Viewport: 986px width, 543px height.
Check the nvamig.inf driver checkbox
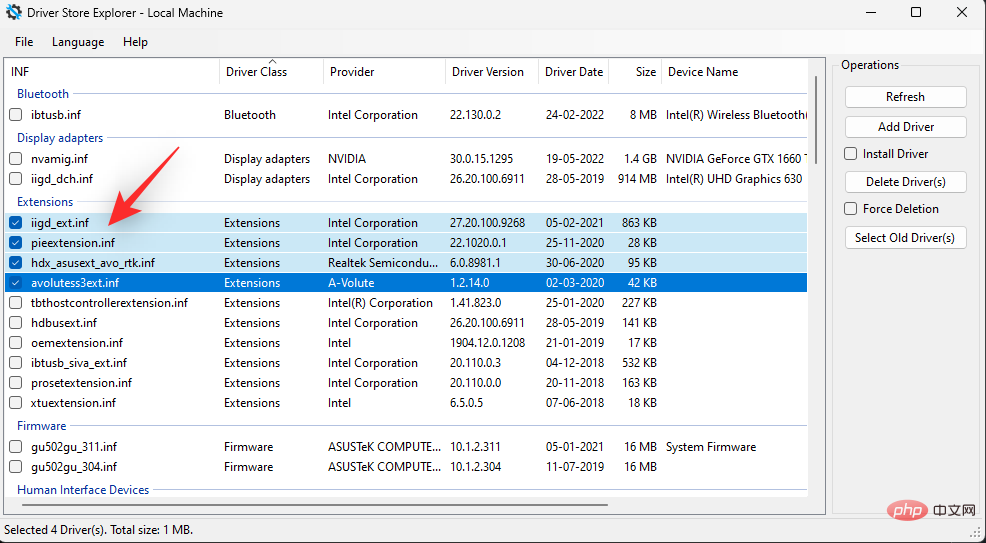pos(16,159)
